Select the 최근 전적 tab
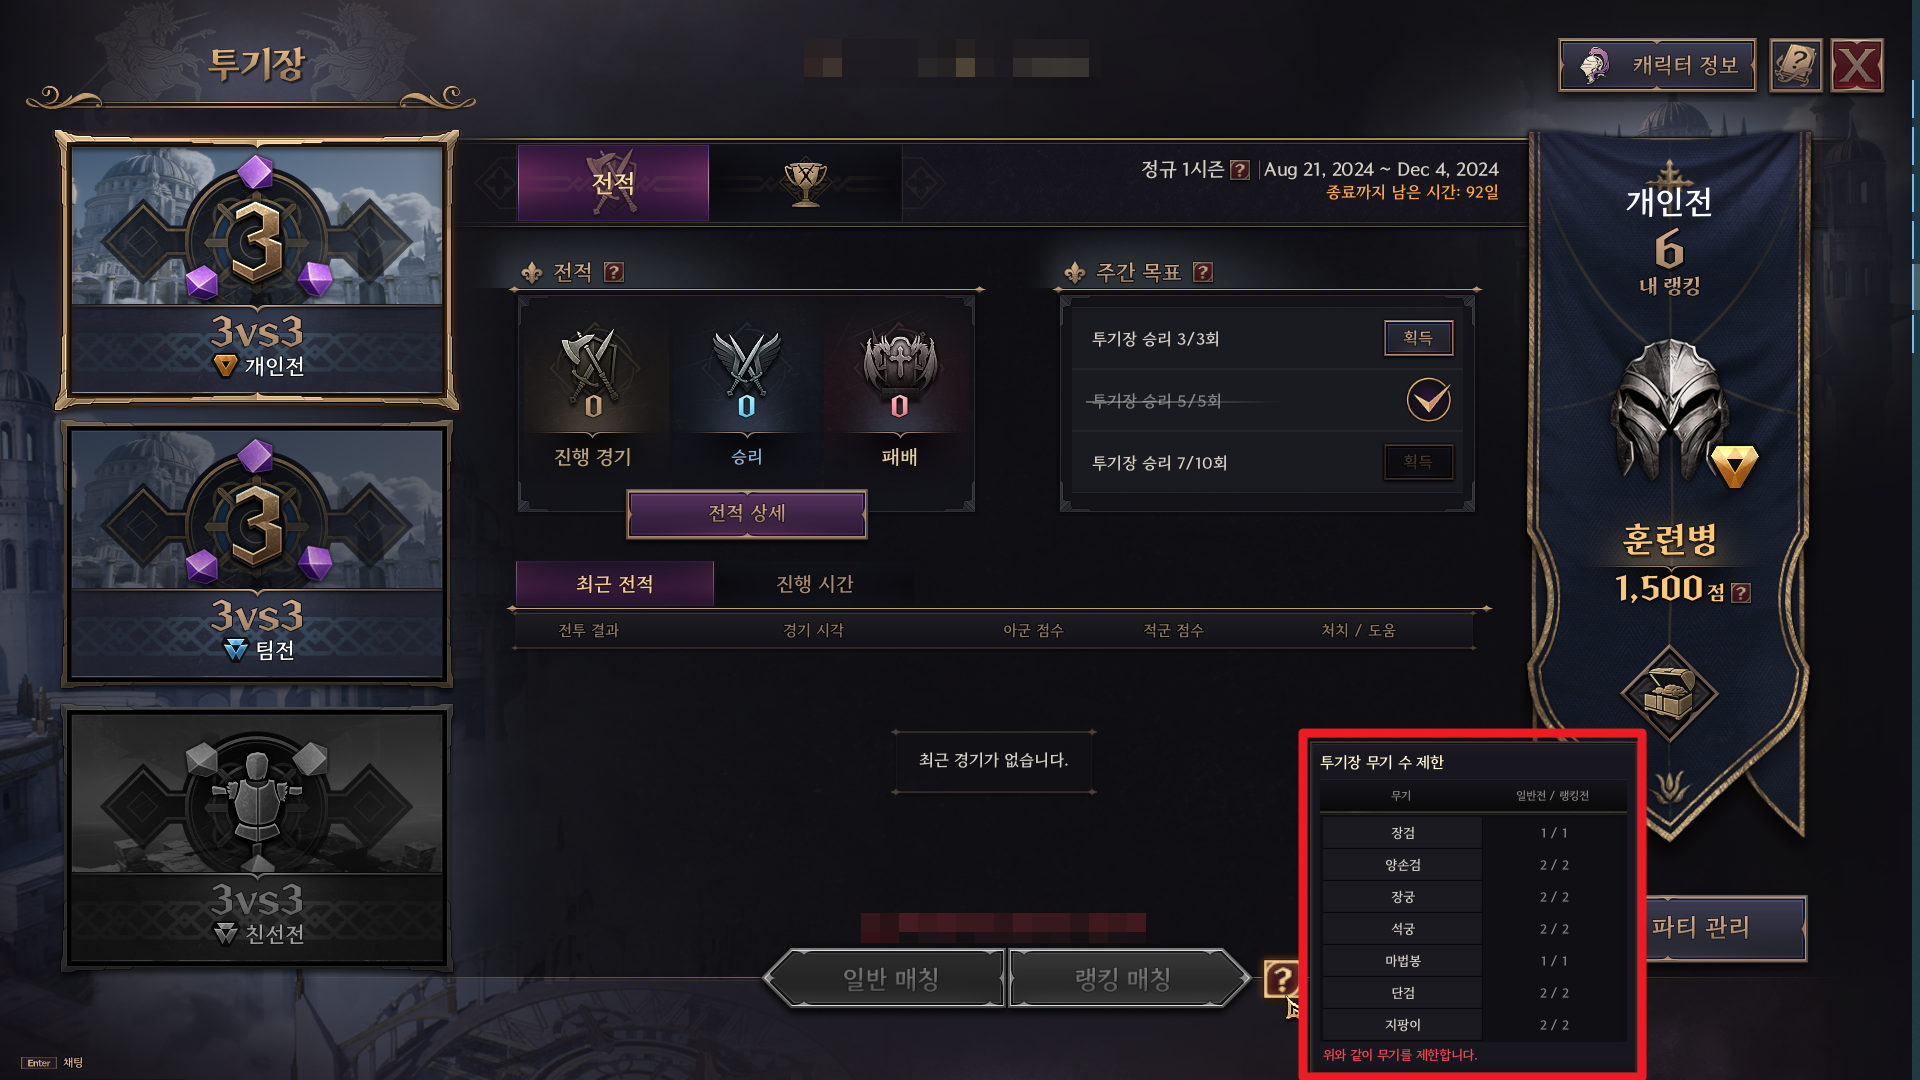 [x=614, y=584]
